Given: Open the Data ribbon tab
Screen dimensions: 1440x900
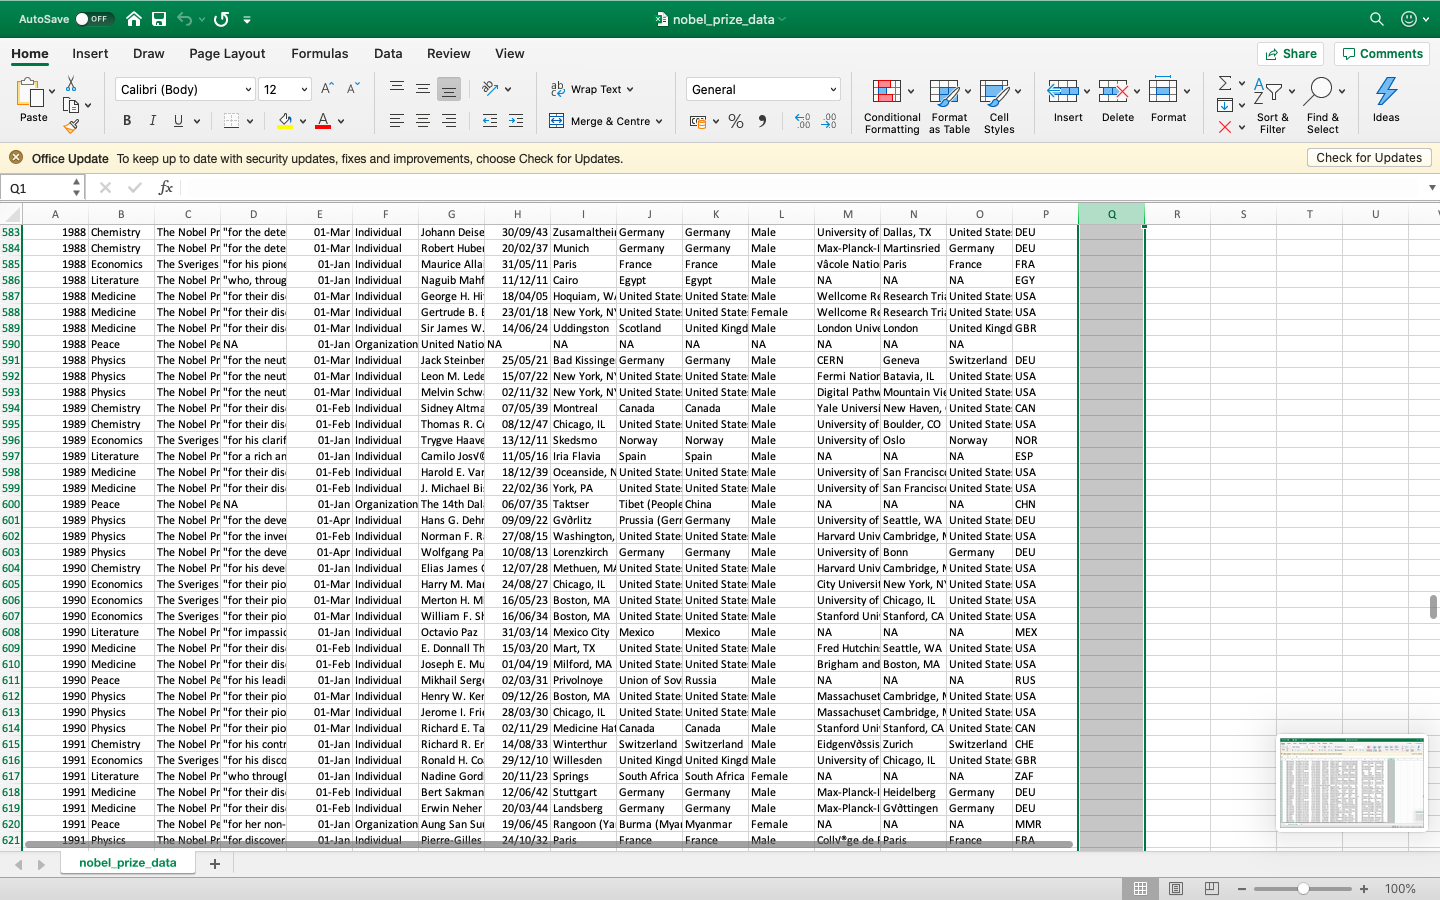Looking at the screenshot, I should coord(388,53).
